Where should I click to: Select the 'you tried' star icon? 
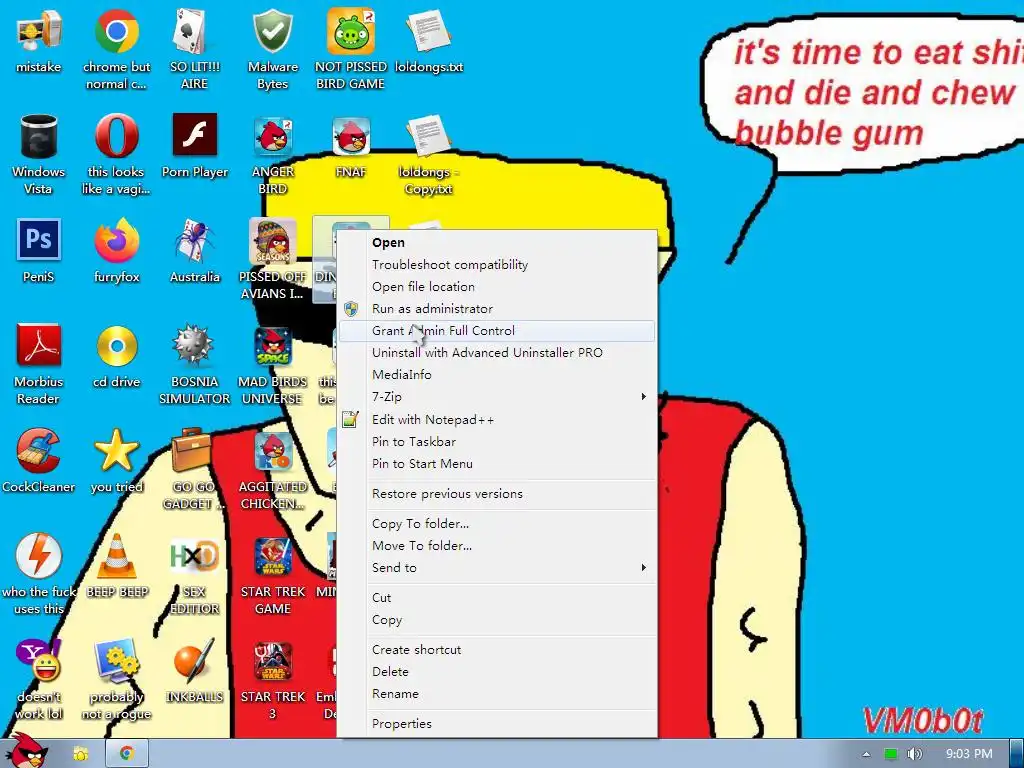tap(116, 451)
